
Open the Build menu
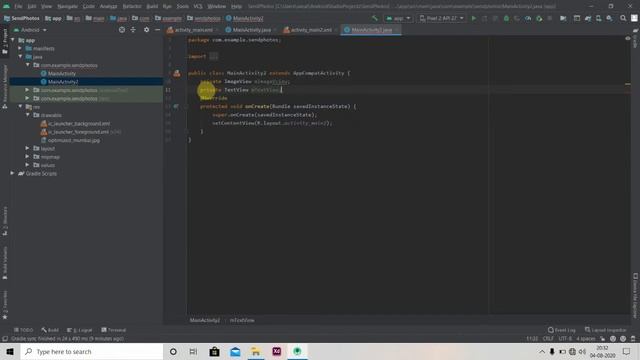point(152,7)
